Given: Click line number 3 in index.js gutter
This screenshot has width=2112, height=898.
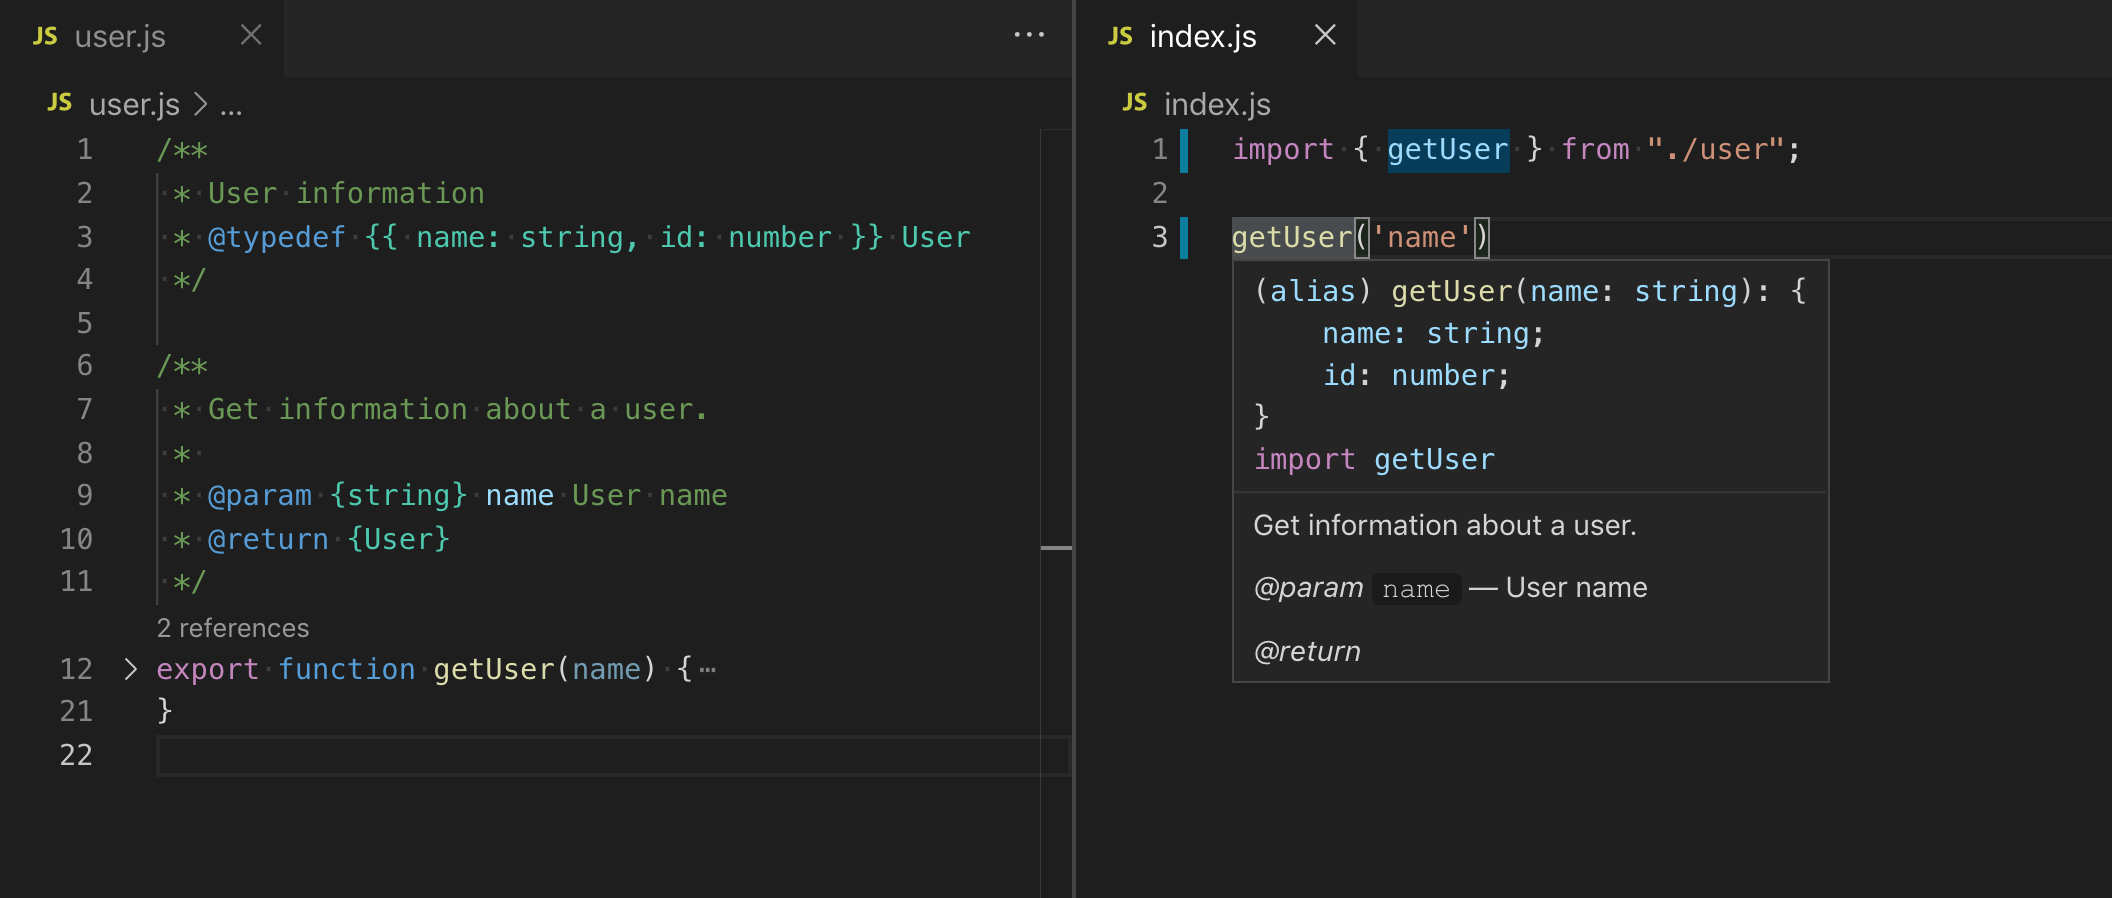Looking at the screenshot, I should pyautogui.click(x=1159, y=238).
